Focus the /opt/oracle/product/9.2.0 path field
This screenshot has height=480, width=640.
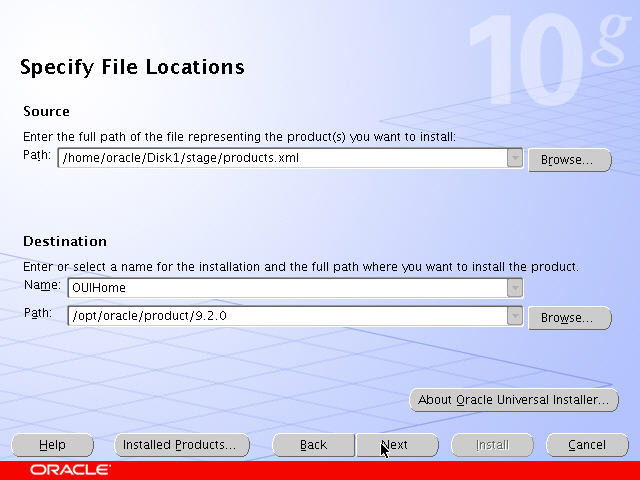(x=287, y=316)
